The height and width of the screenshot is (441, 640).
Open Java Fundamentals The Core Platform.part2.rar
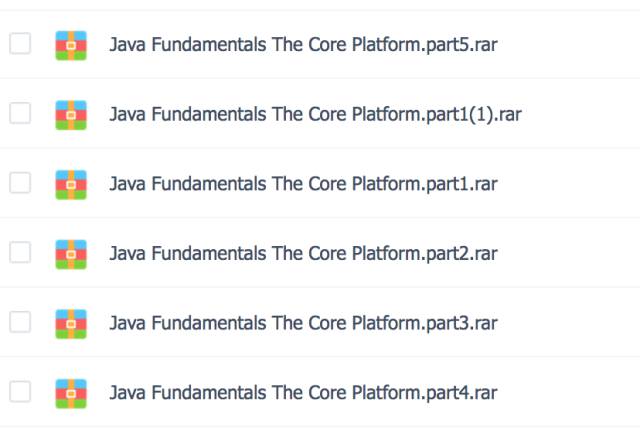(x=303, y=254)
